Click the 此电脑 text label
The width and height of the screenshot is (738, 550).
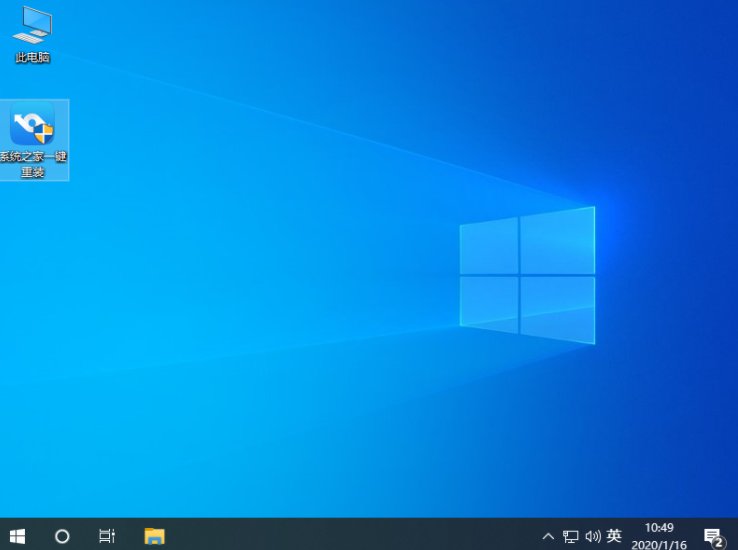click(32, 58)
